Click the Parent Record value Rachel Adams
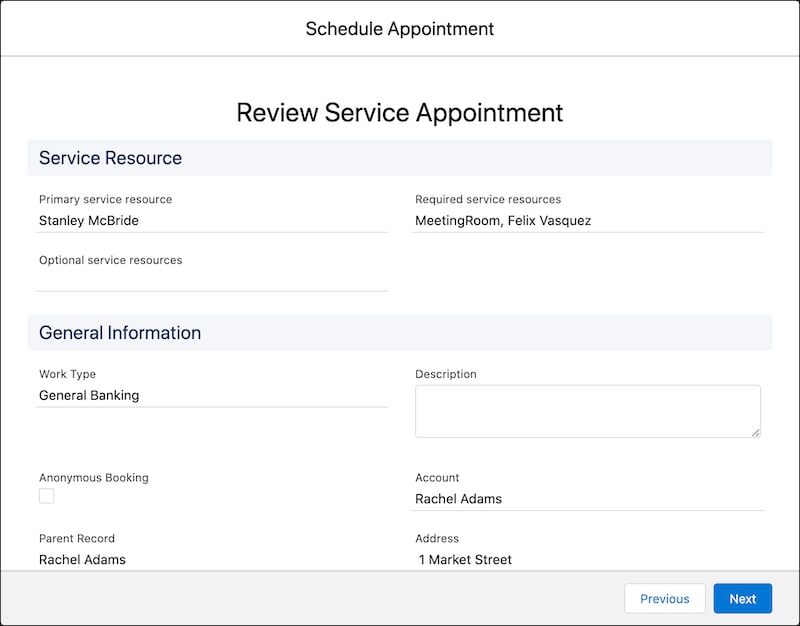Image resolution: width=800 pixels, height=626 pixels. pos(82,560)
